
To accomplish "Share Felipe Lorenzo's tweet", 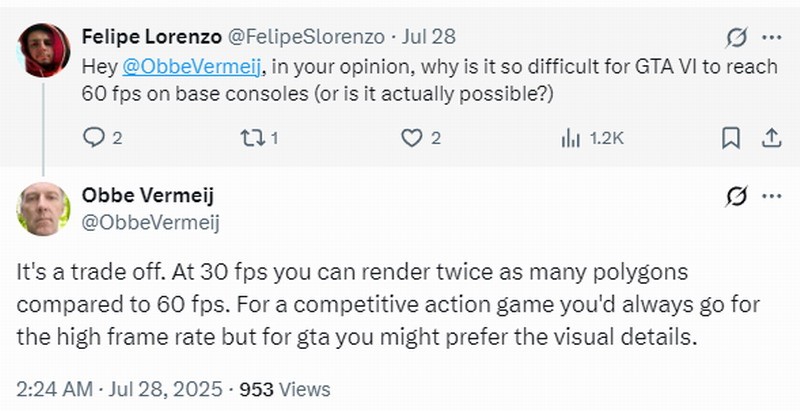I will click(x=771, y=137).
